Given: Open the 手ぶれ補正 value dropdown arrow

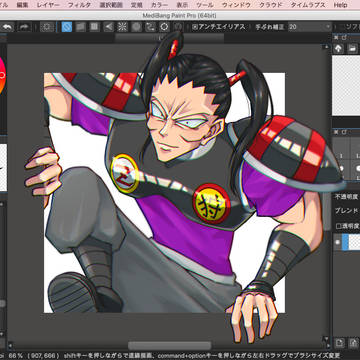Looking at the screenshot, I should [x=328, y=27].
